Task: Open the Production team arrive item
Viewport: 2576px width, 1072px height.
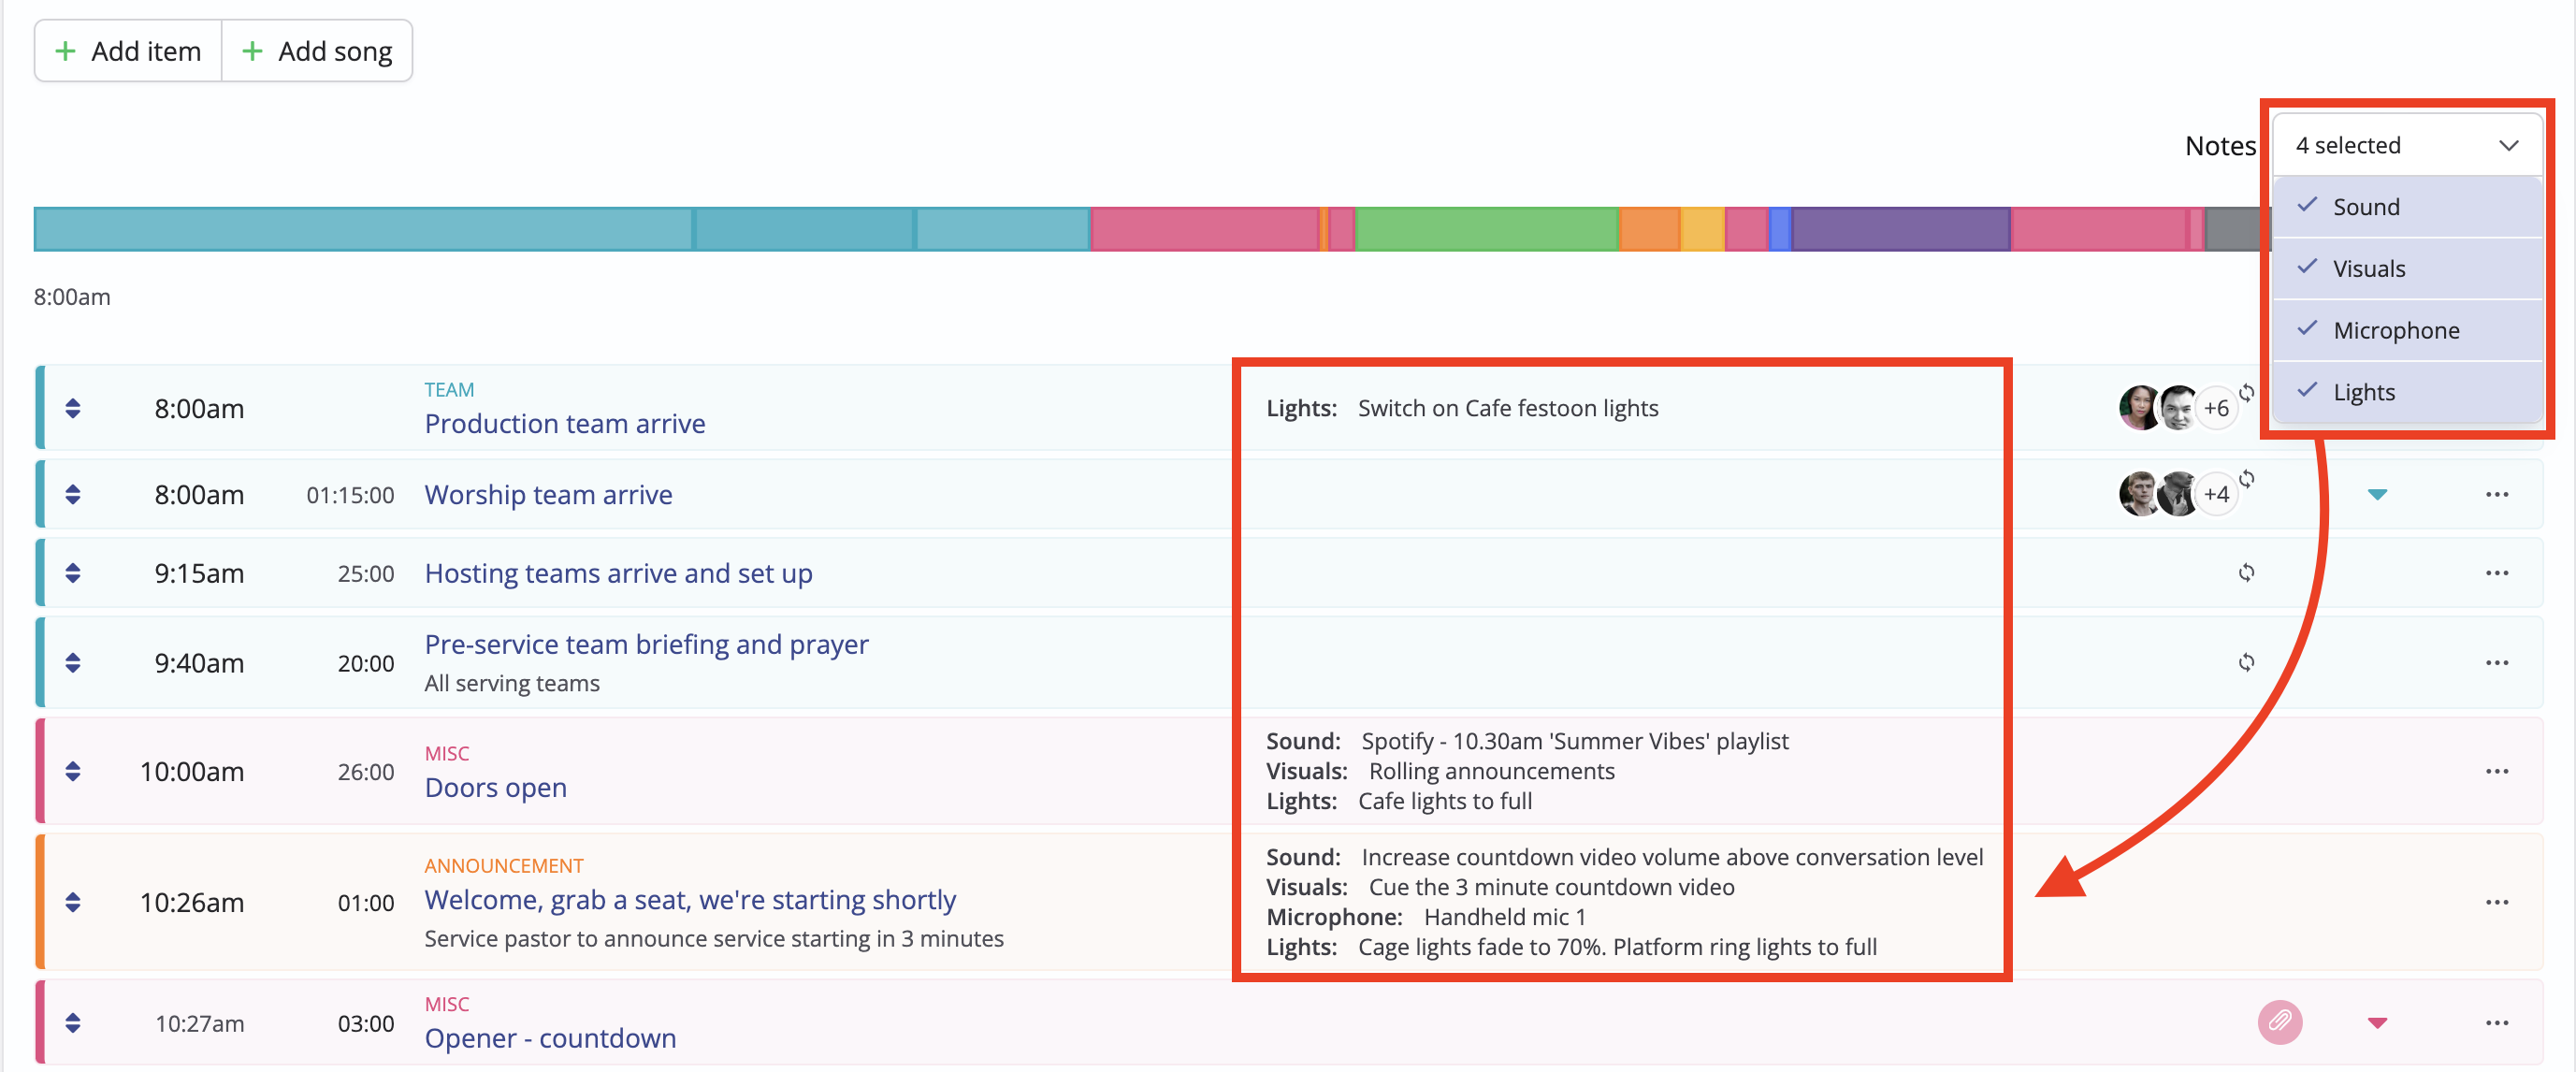Action: point(565,424)
